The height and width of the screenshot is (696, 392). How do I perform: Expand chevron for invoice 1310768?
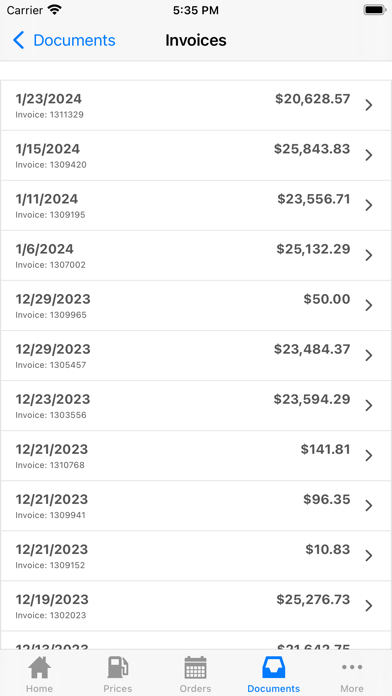pos(368,455)
